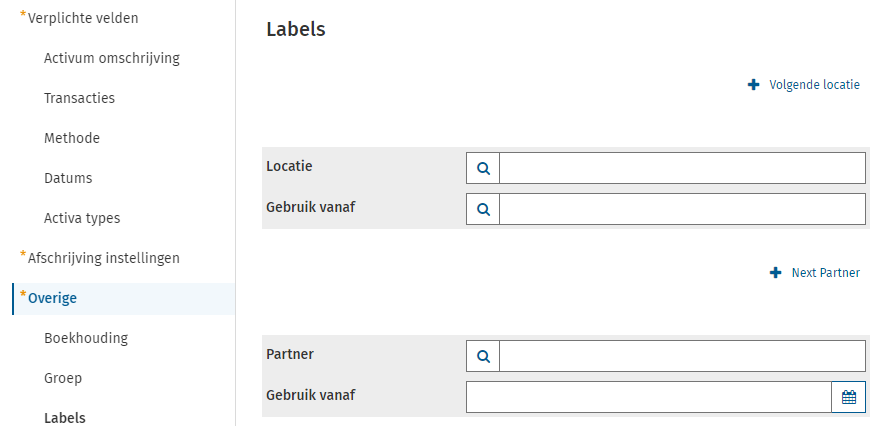Select the Overige section
Image resolution: width=873 pixels, height=426 pixels.
click(52, 298)
